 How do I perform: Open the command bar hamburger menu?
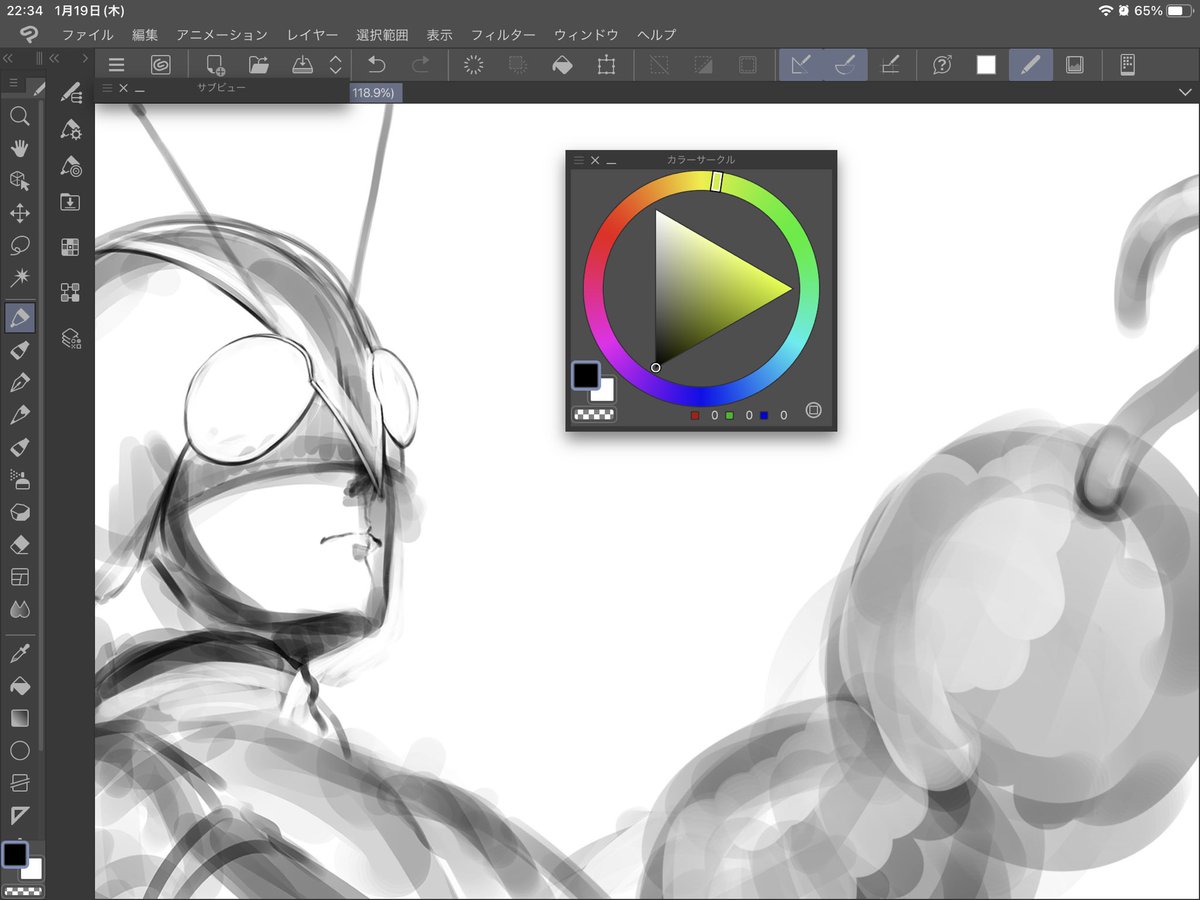pyautogui.click(x=117, y=65)
